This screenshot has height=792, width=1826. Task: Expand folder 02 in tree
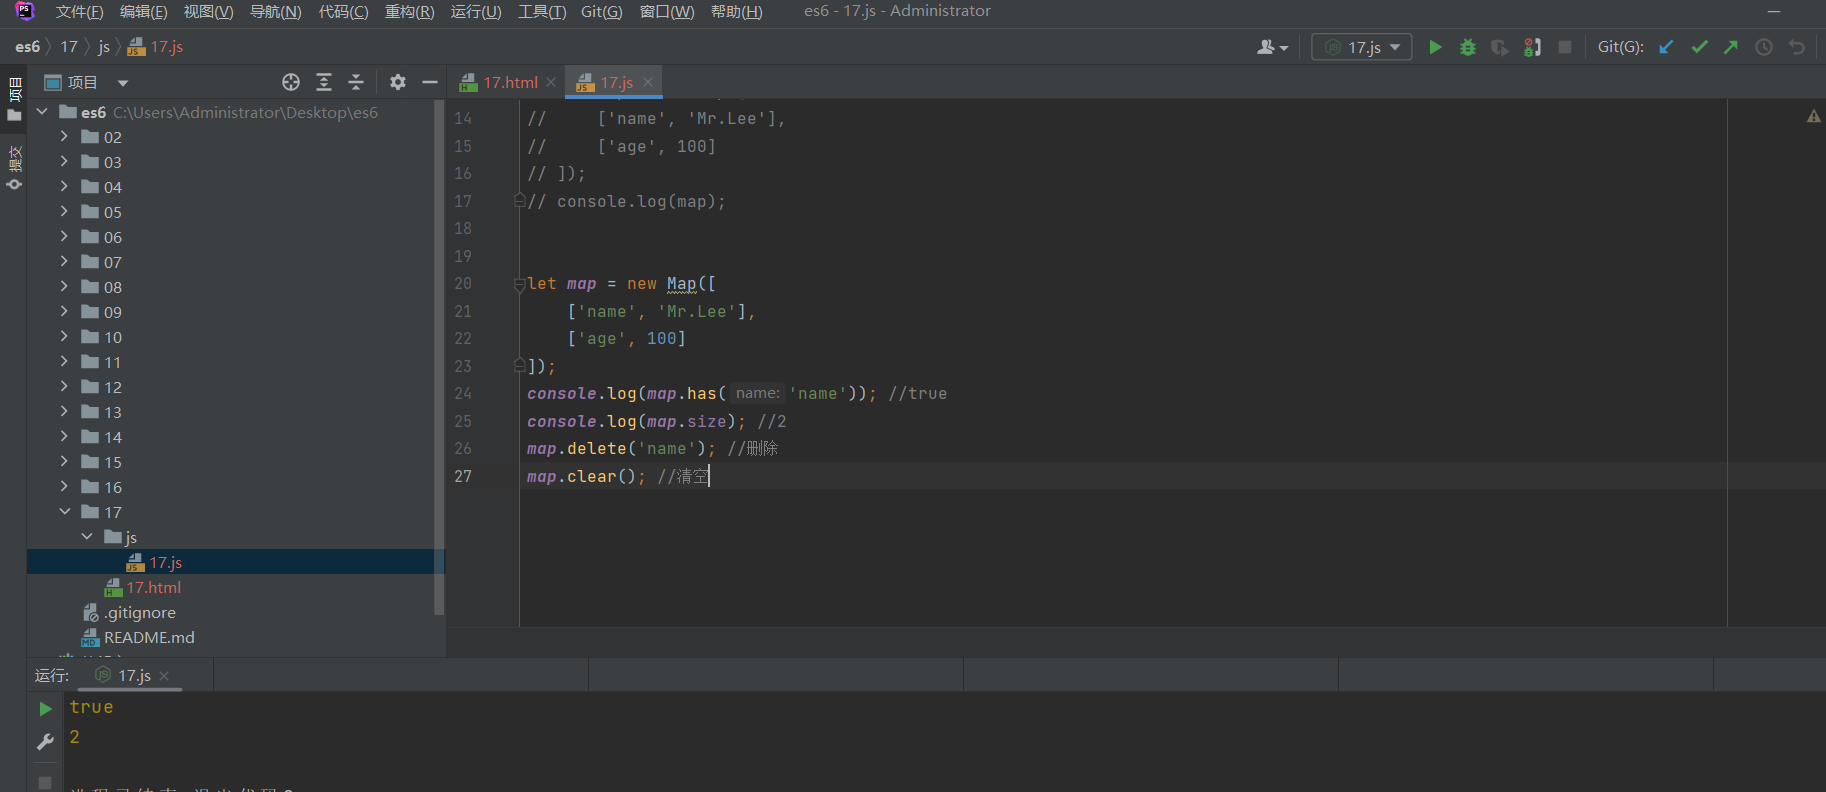click(64, 136)
